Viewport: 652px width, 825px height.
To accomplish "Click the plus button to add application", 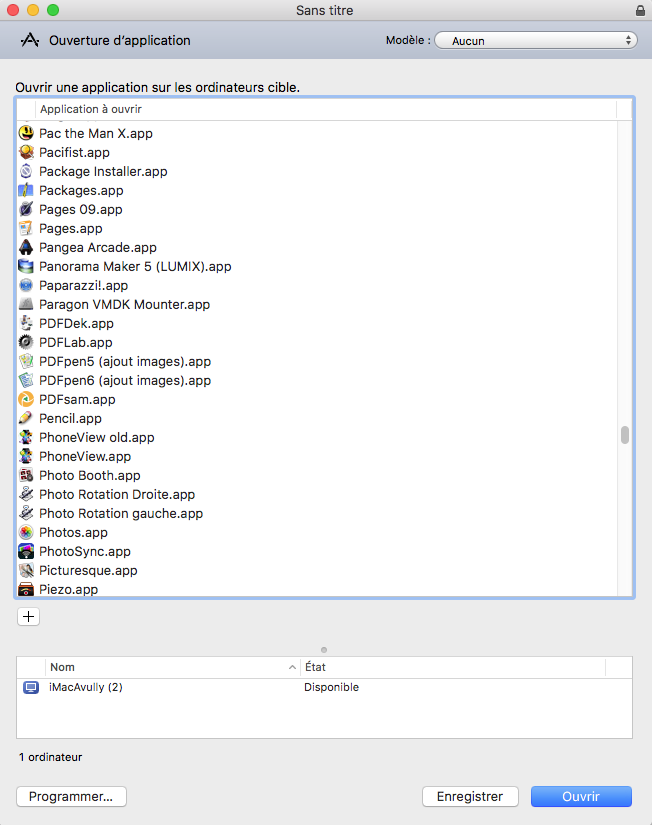I will [x=28, y=616].
